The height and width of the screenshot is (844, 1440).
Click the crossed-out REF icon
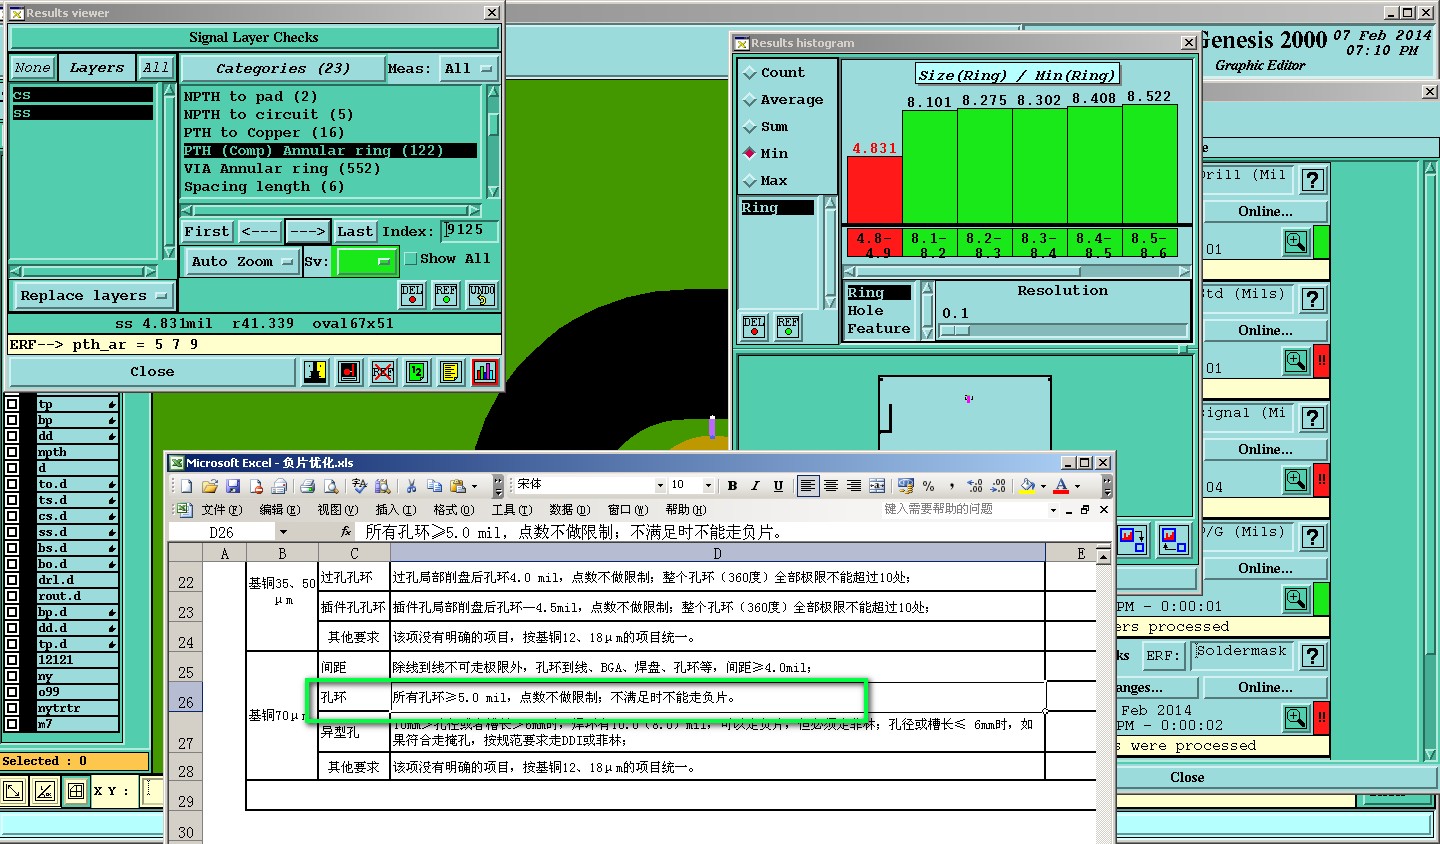pyautogui.click(x=383, y=372)
